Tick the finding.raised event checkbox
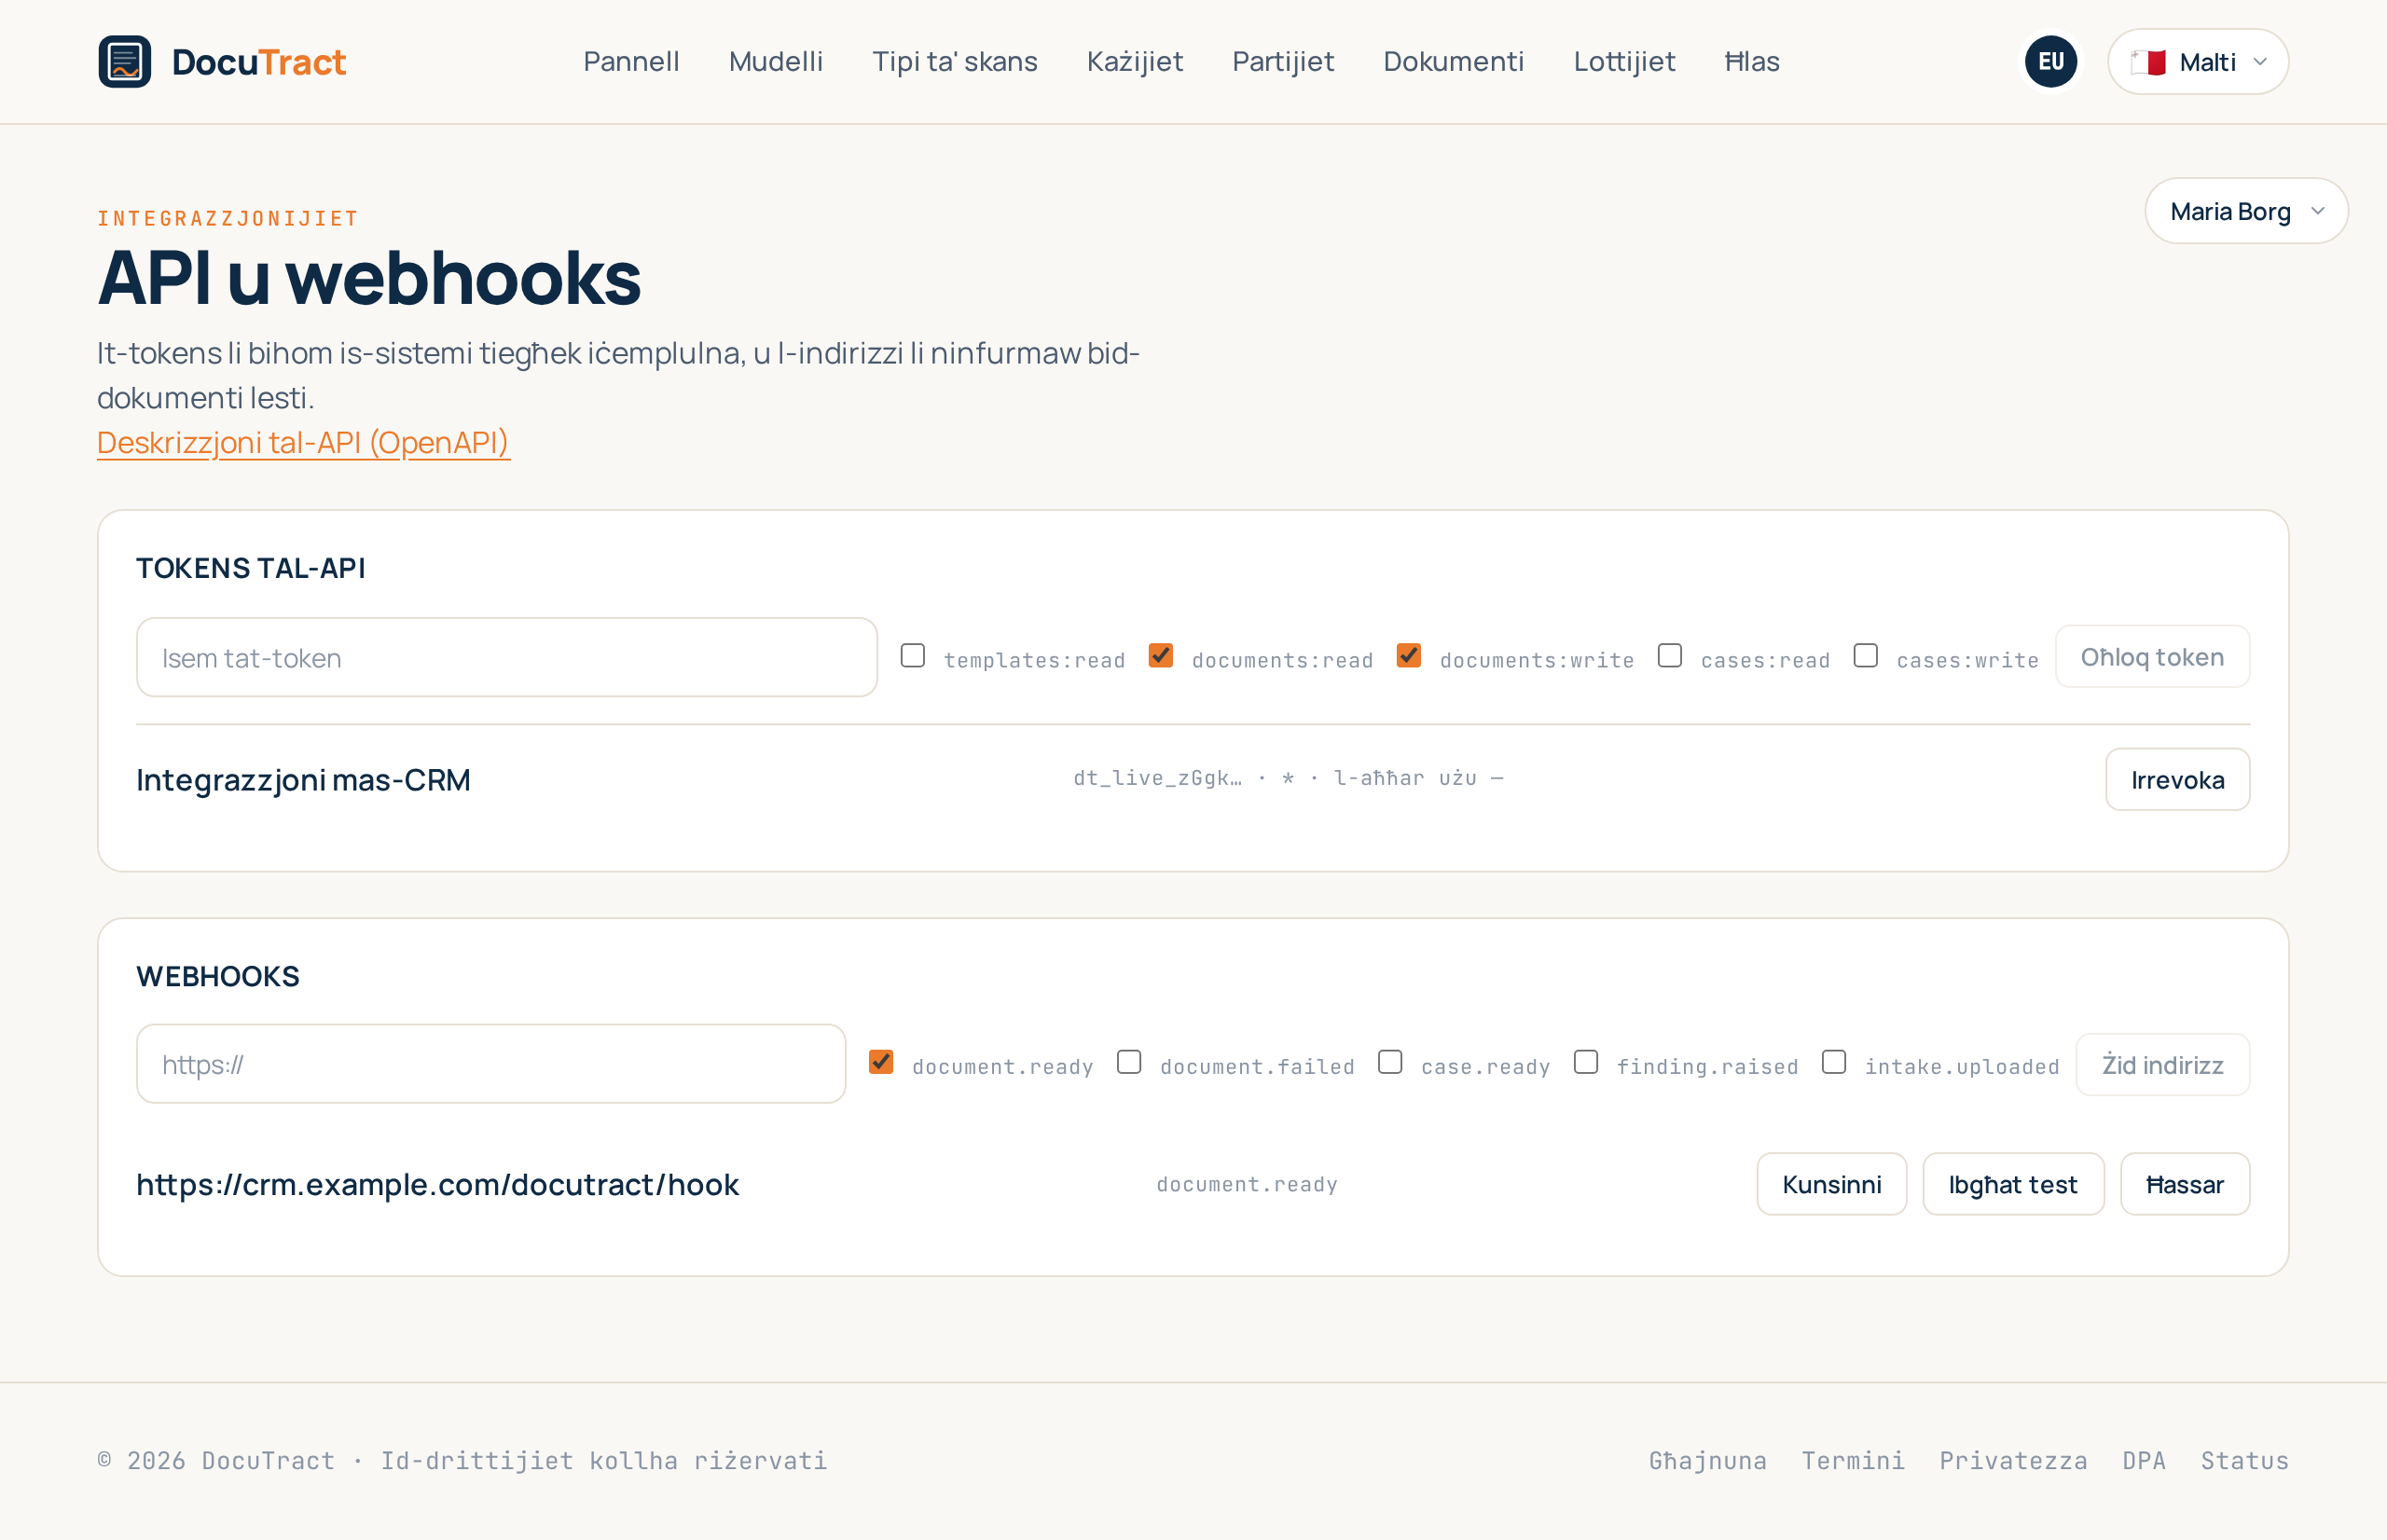Viewport: 2387px width, 1540px height. pos(1585,1061)
